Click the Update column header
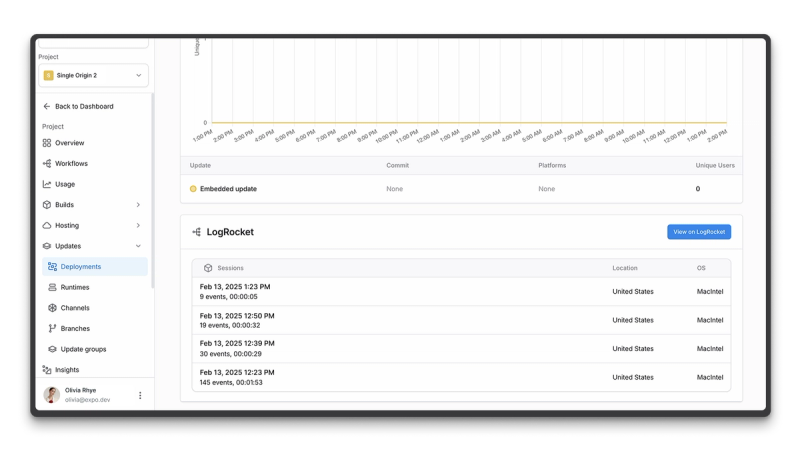The height and width of the screenshot is (451, 800). tap(200, 165)
